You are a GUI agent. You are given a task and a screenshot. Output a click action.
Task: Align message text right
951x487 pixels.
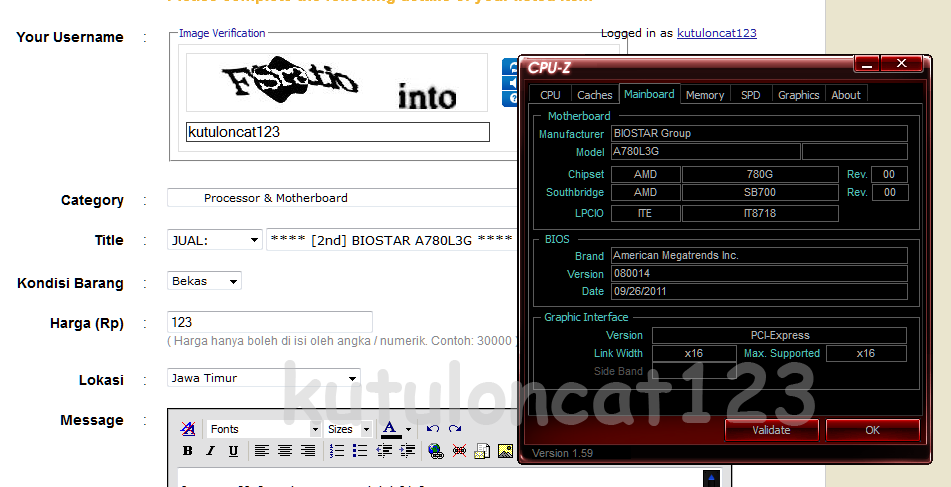pos(308,451)
